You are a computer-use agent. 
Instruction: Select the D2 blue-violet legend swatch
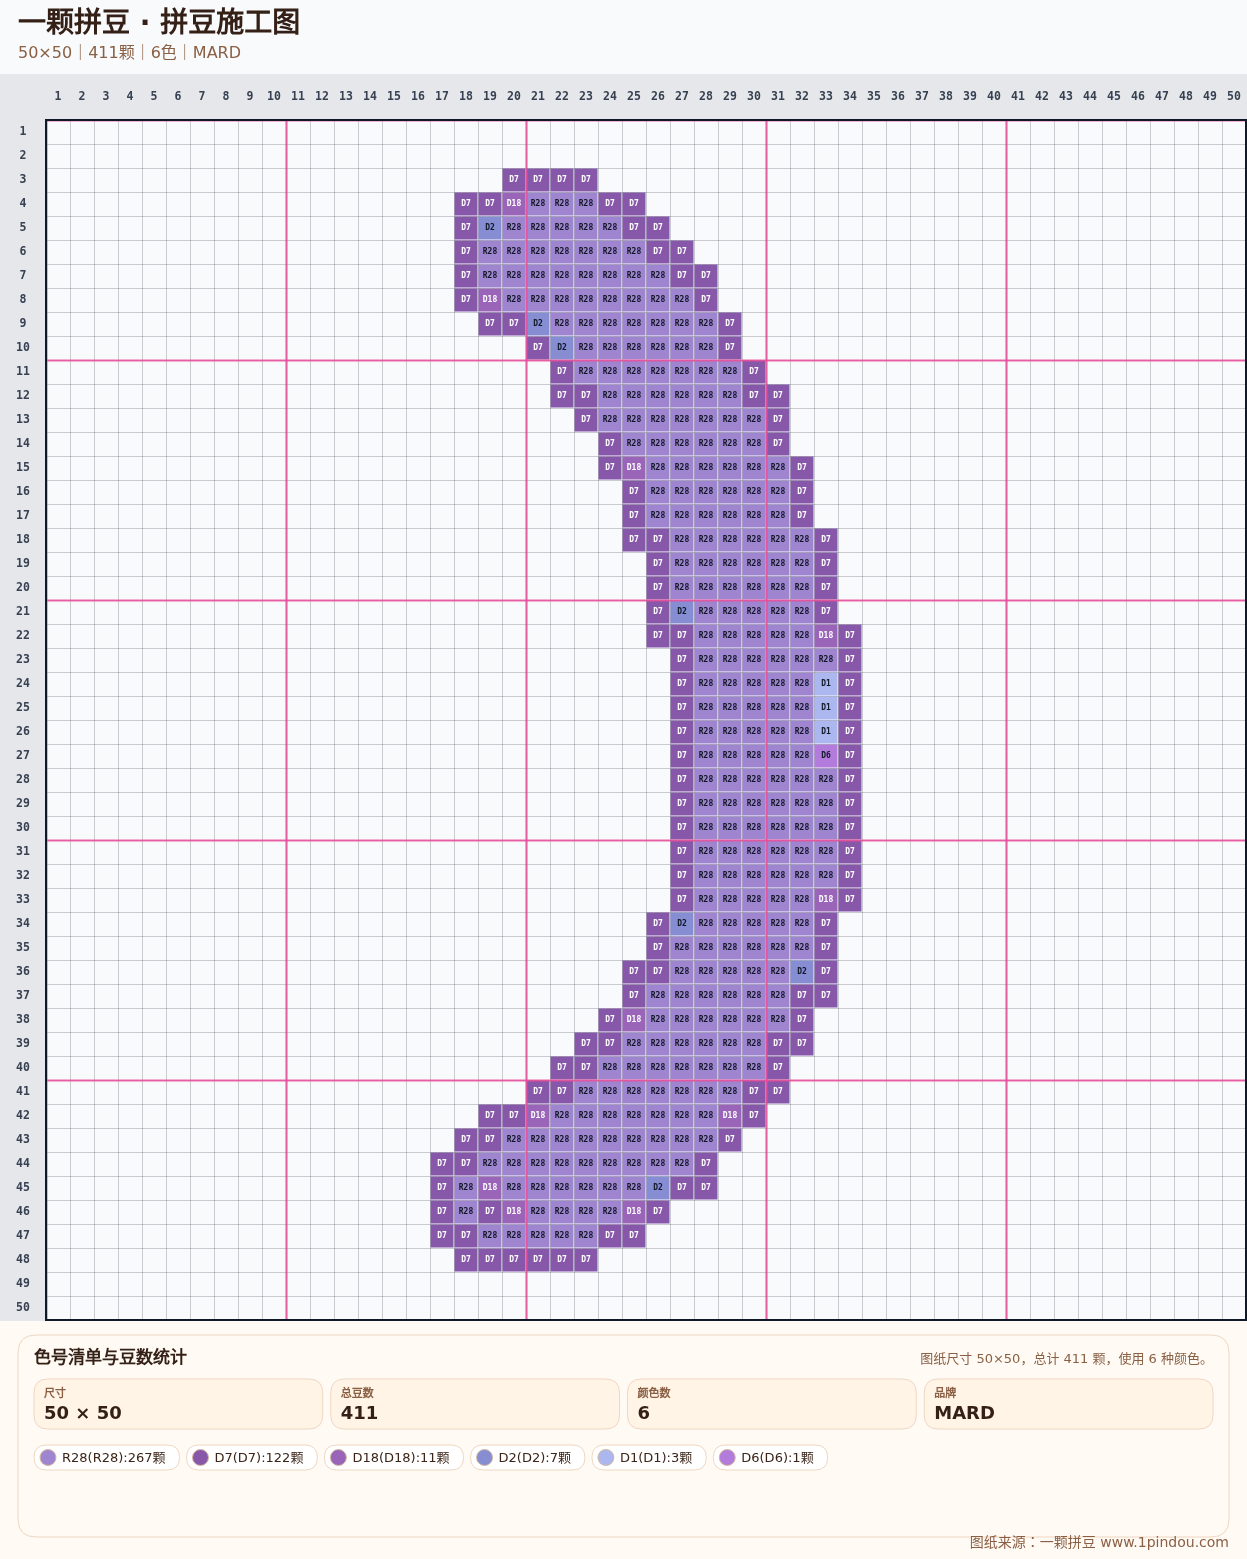[x=485, y=1458]
